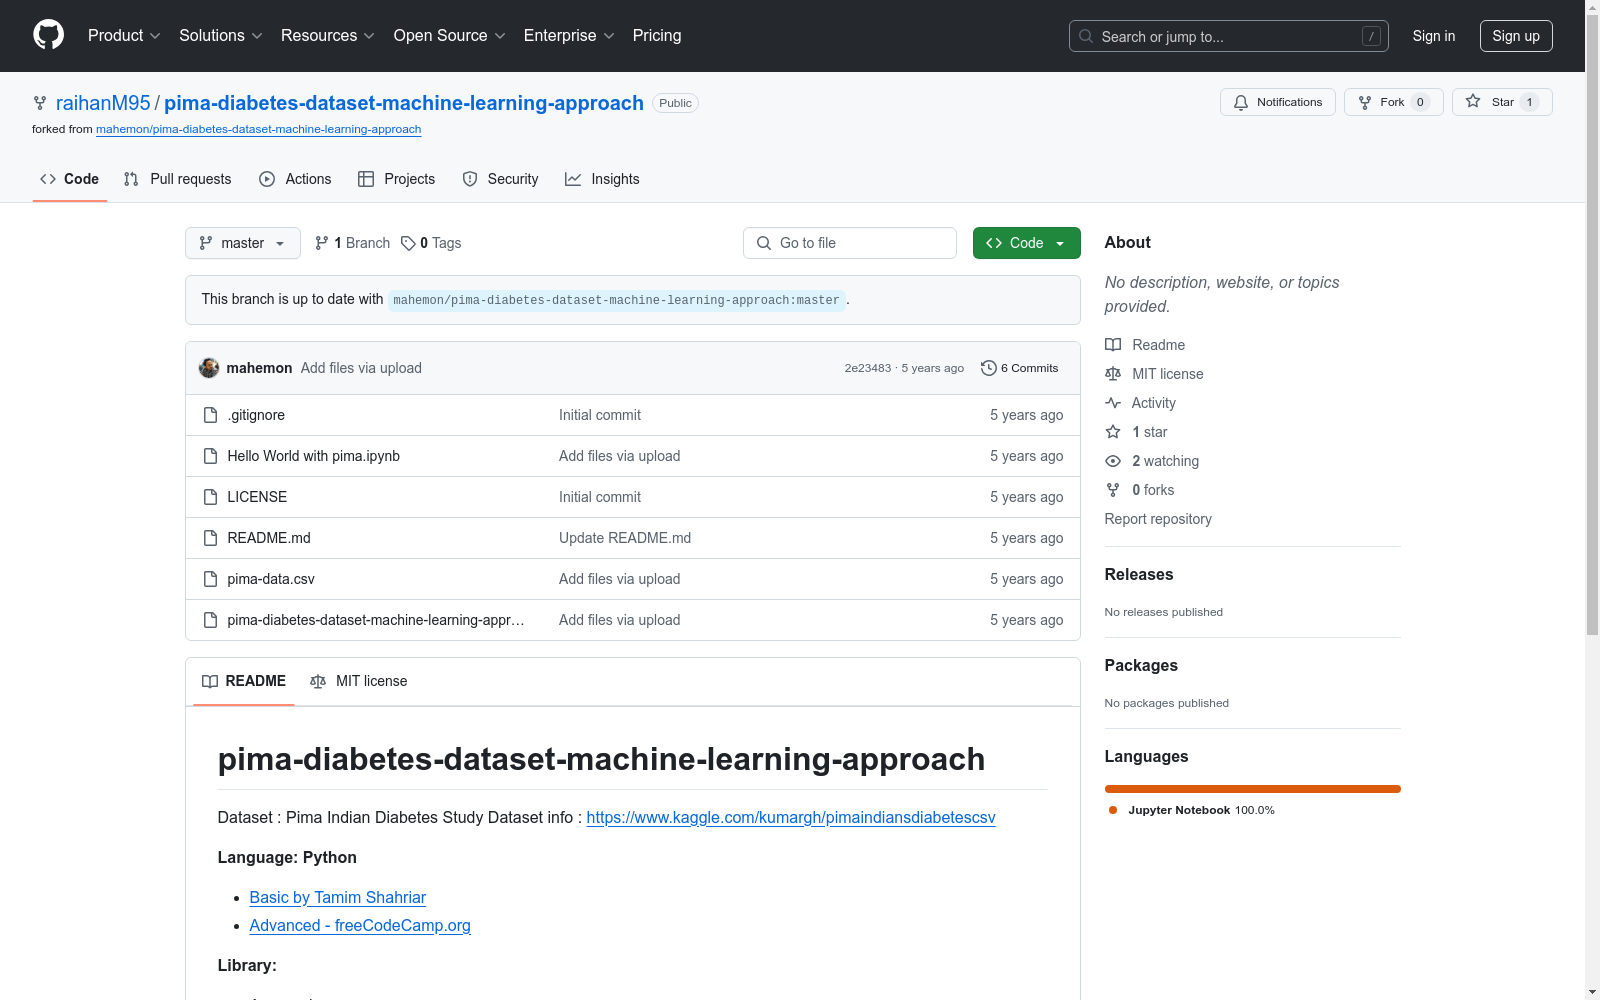Expand the Resources menu
This screenshot has height=1000, width=1600.
(x=328, y=35)
